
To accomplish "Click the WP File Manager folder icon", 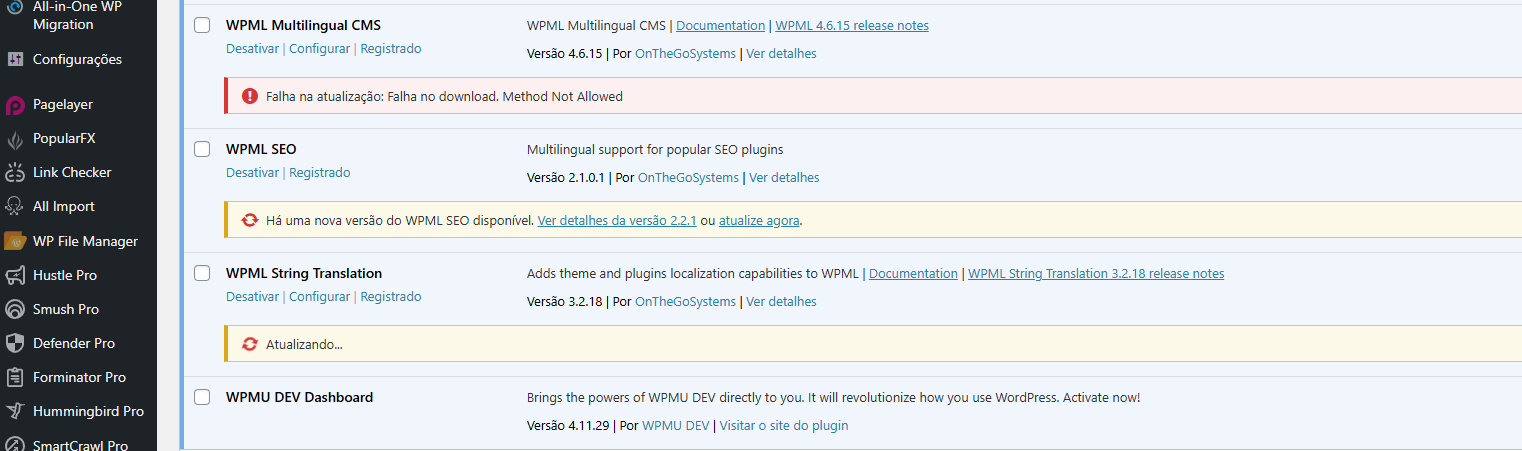I will [15, 241].
